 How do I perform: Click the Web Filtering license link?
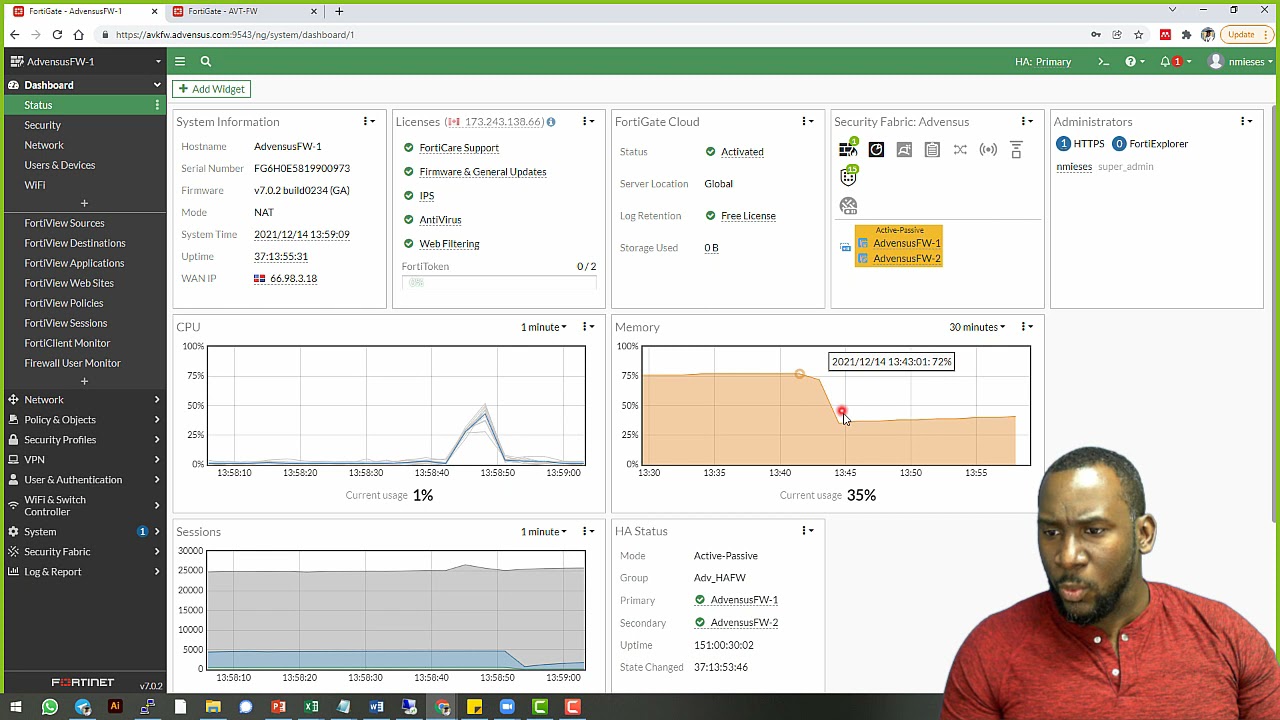[449, 244]
